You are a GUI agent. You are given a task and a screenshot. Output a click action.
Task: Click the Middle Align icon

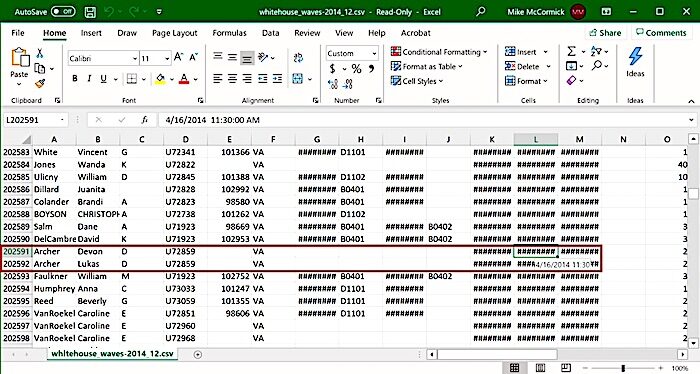(233, 57)
